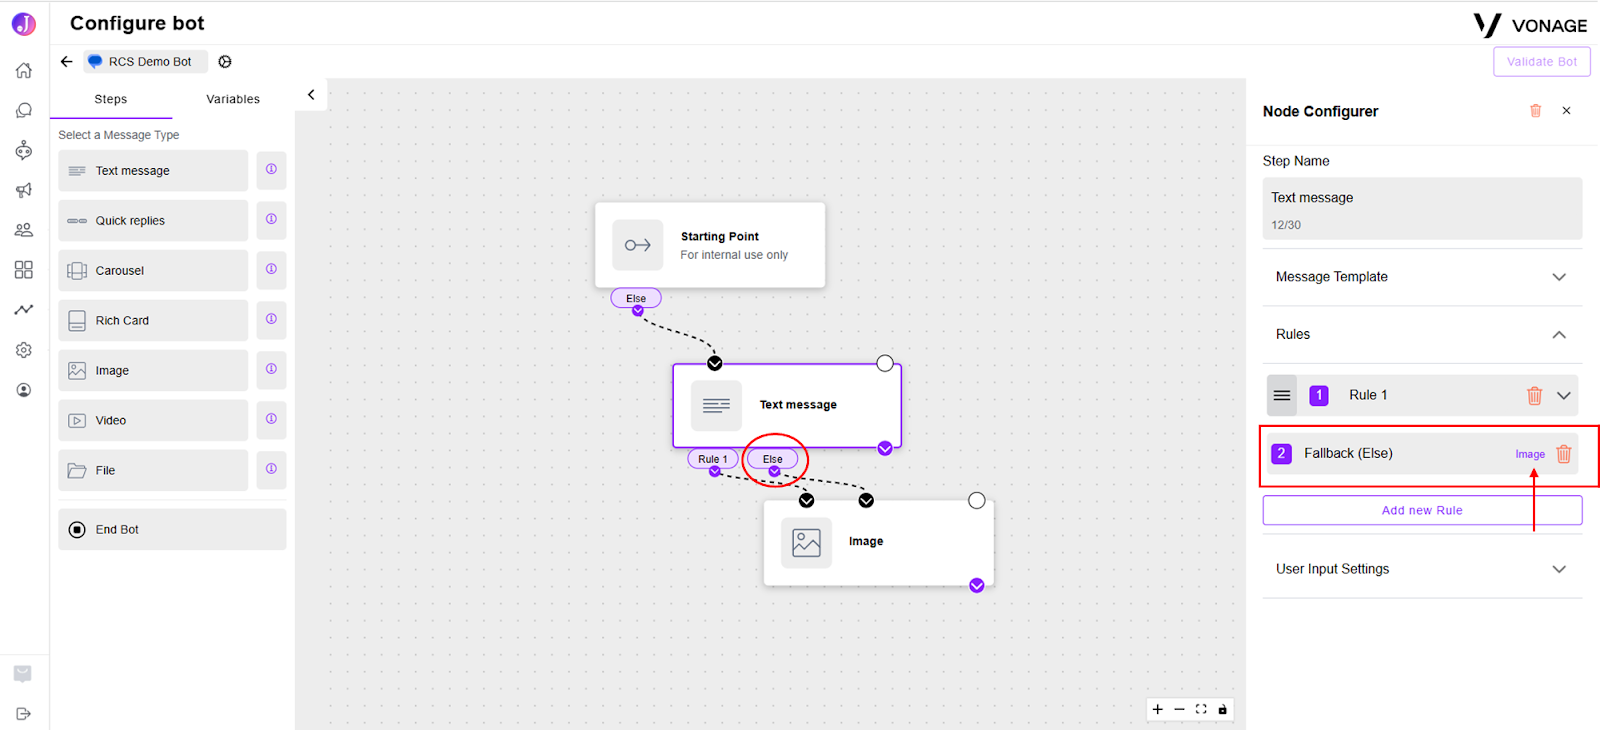Viewport: 1600px width, 730px height.
Task: Click the fit-to-screen canvas icon
Action: click(1201, 710)
